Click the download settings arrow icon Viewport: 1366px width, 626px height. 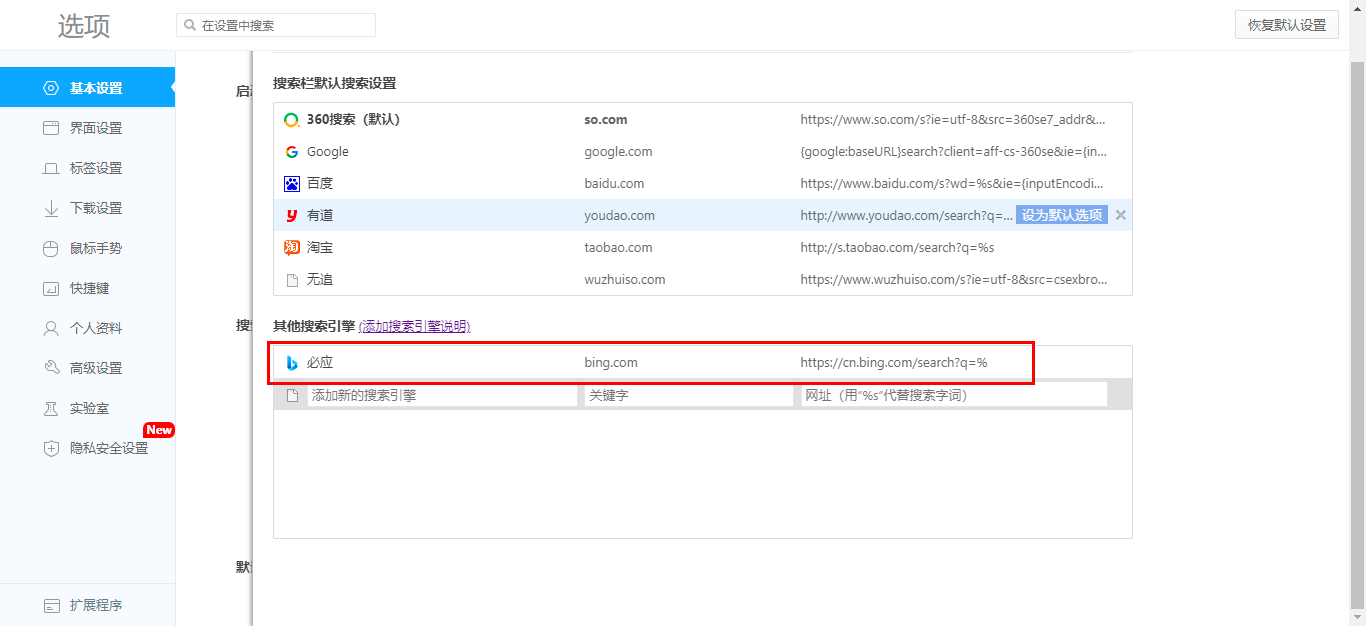(51, 208)
